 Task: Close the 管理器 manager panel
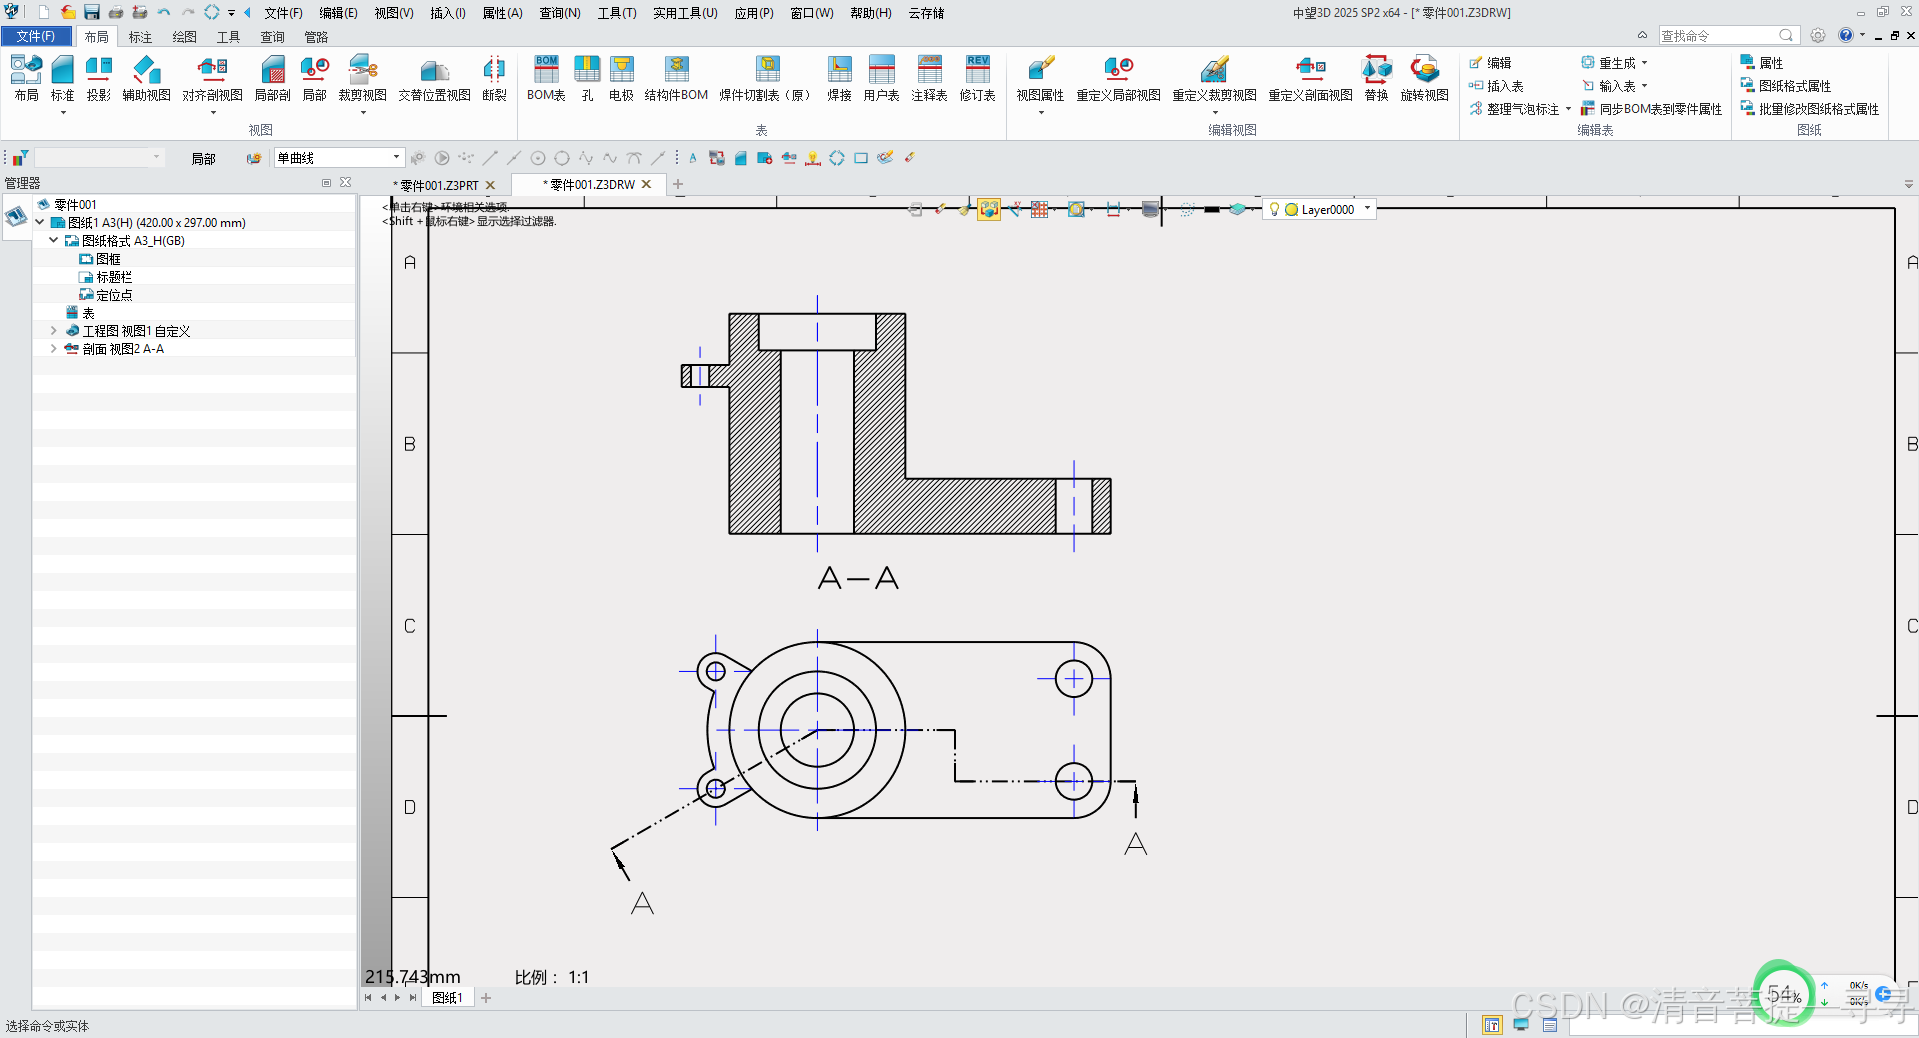pos(345,182)
